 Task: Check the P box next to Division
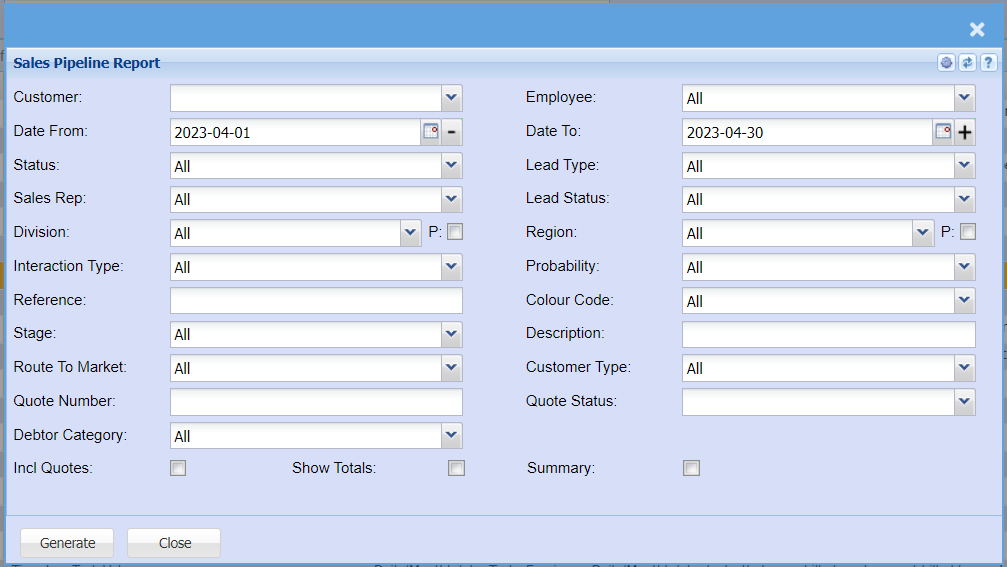(x=455, y=232)
